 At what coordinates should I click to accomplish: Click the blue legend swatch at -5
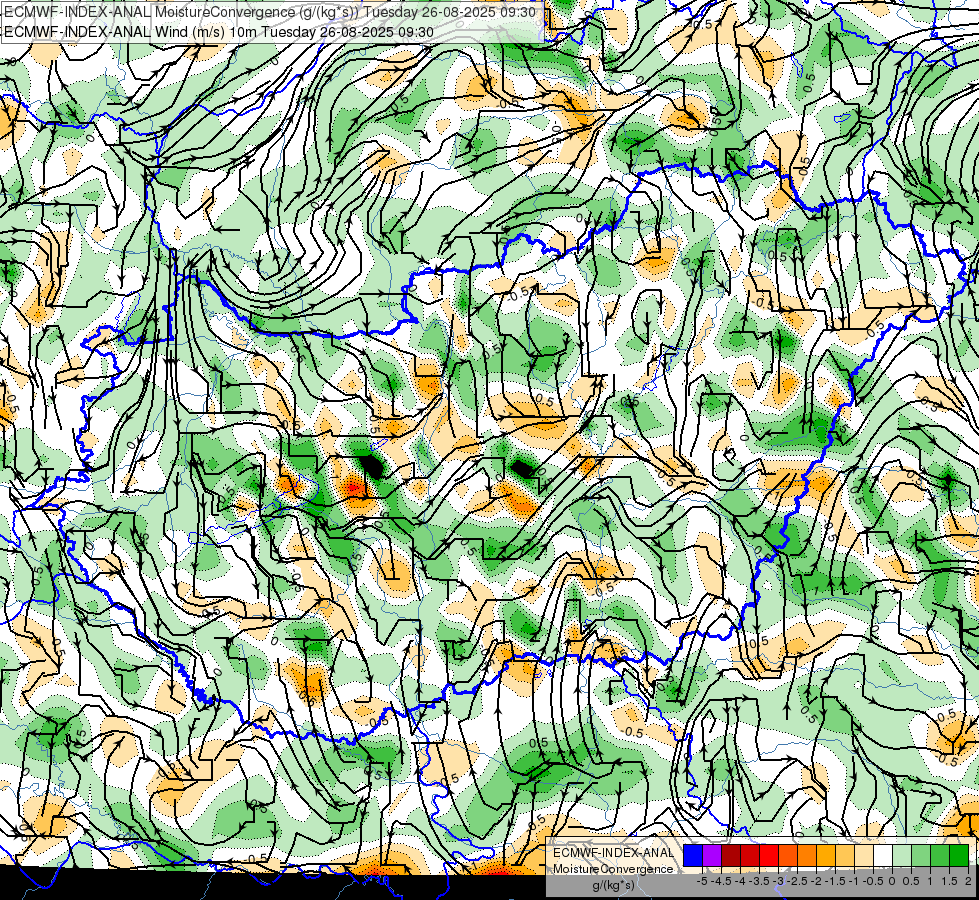click(x=693, y=856)
